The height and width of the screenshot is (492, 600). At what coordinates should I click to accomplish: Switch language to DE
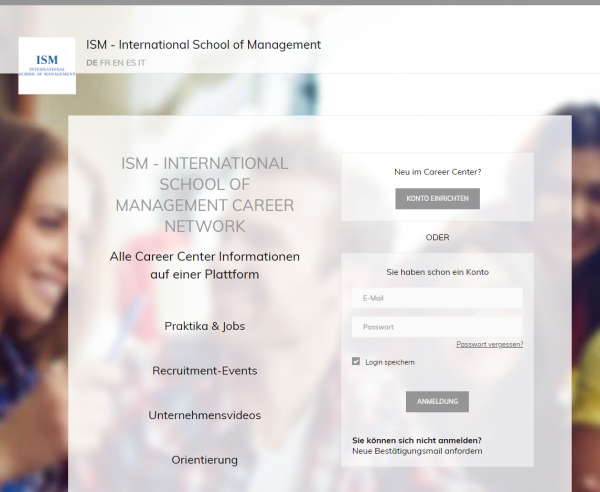pos(92,63)
